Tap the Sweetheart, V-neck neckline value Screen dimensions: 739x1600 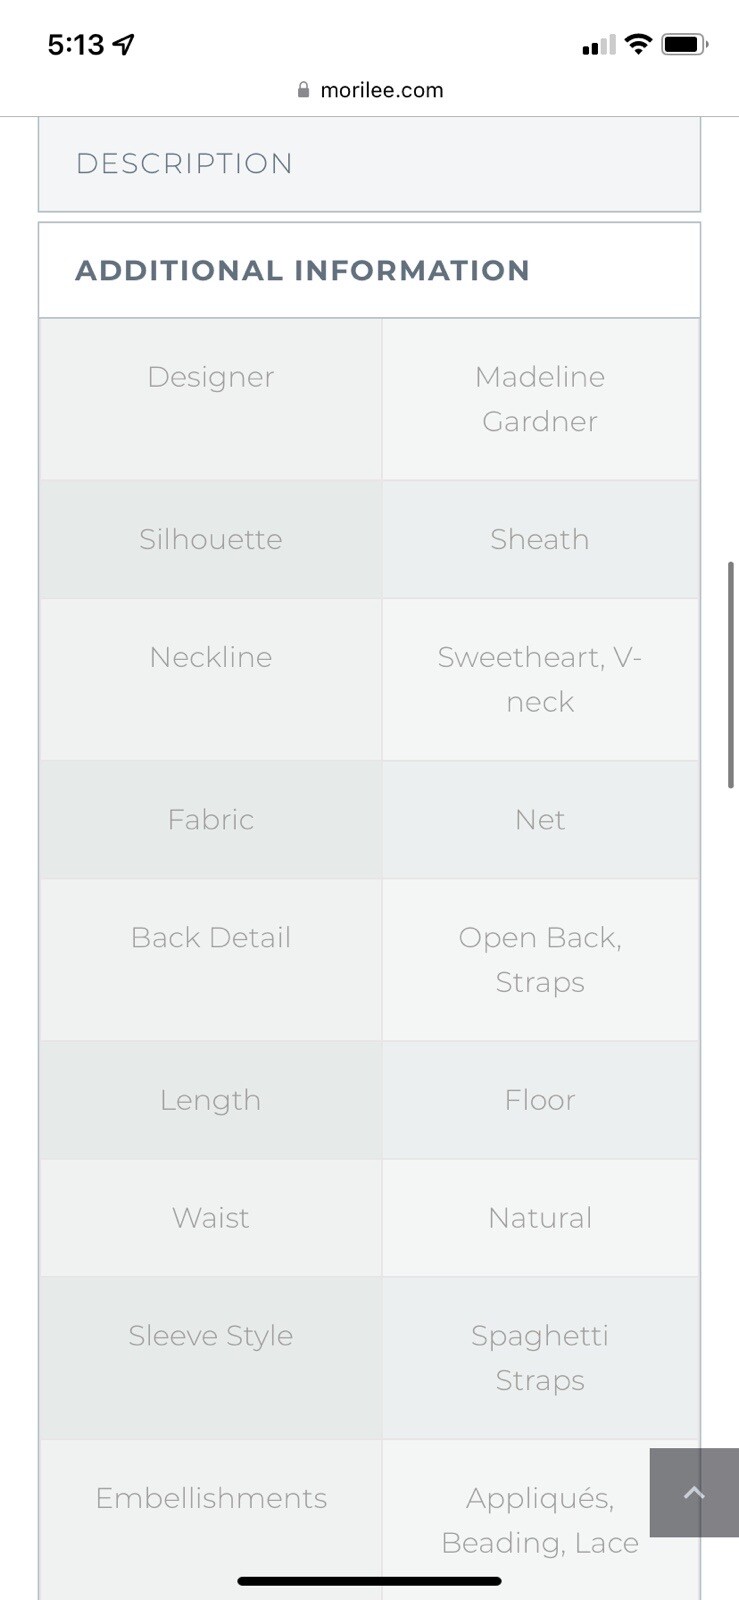[540, 679]
